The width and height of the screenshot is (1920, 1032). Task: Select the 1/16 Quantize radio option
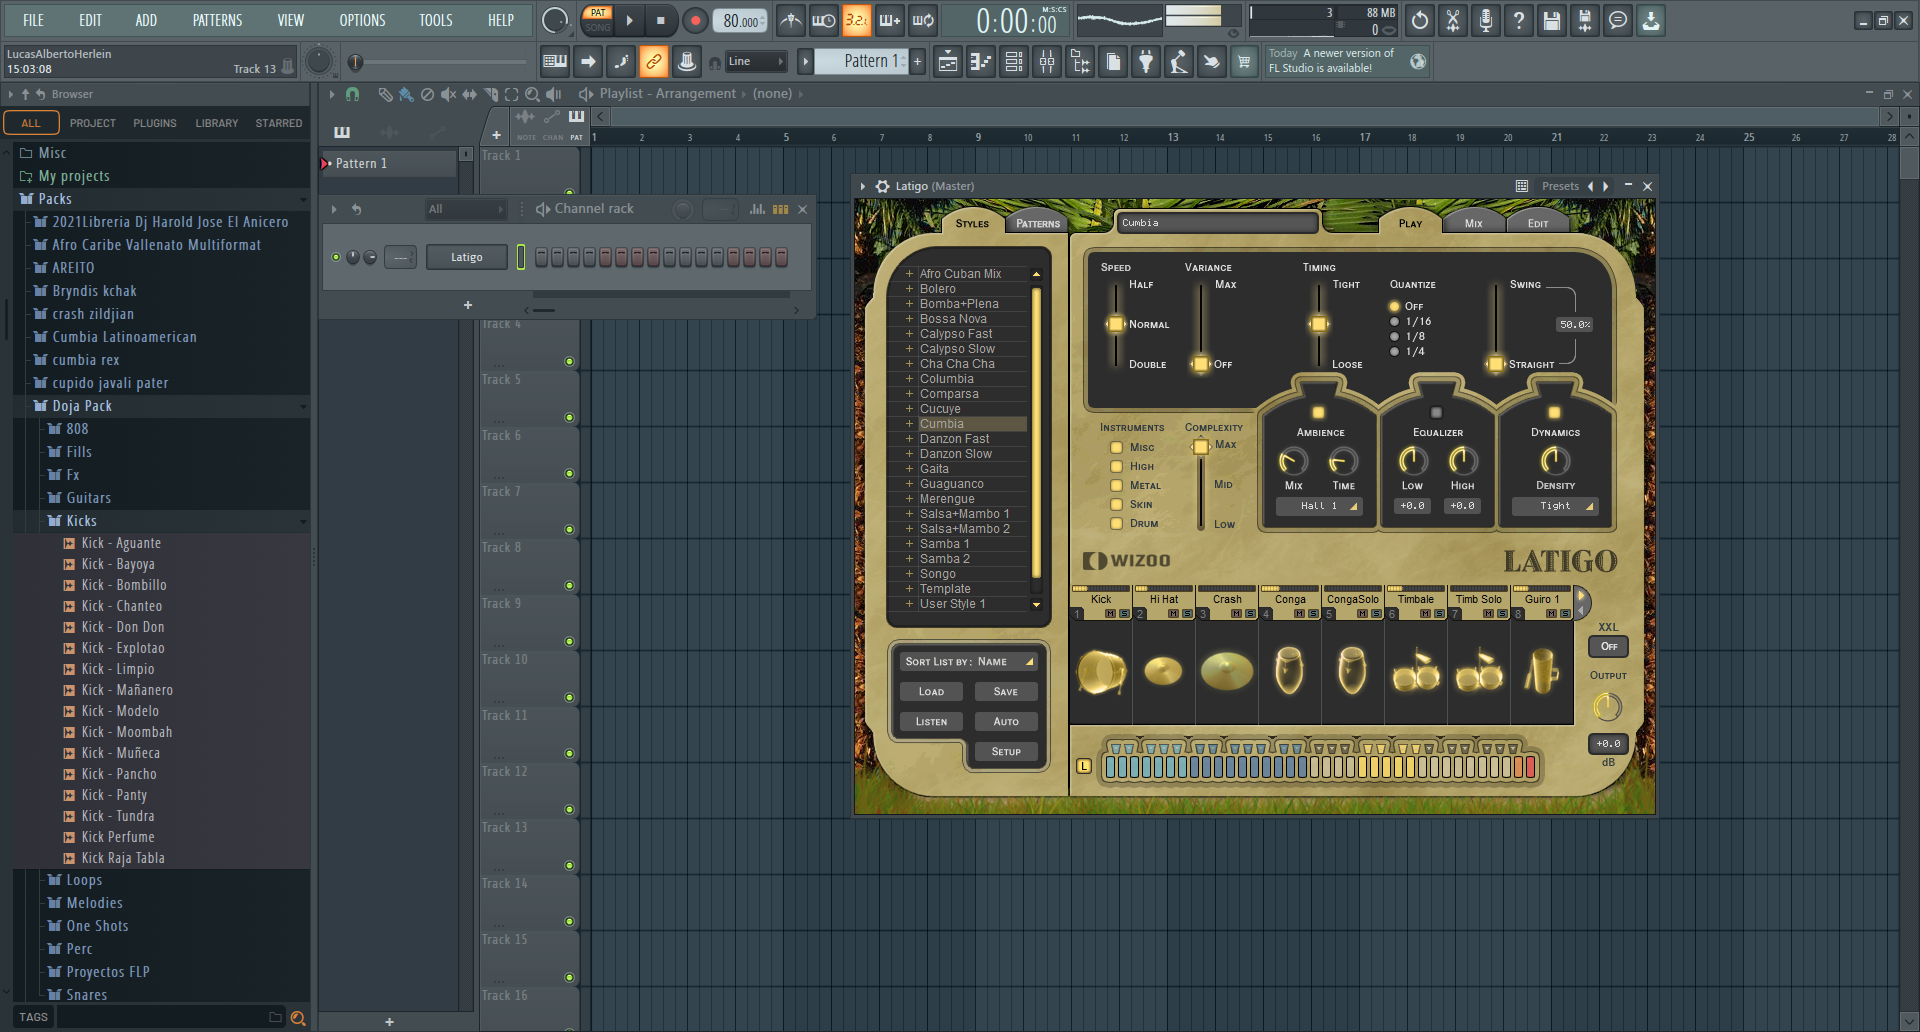[1394, 322]
